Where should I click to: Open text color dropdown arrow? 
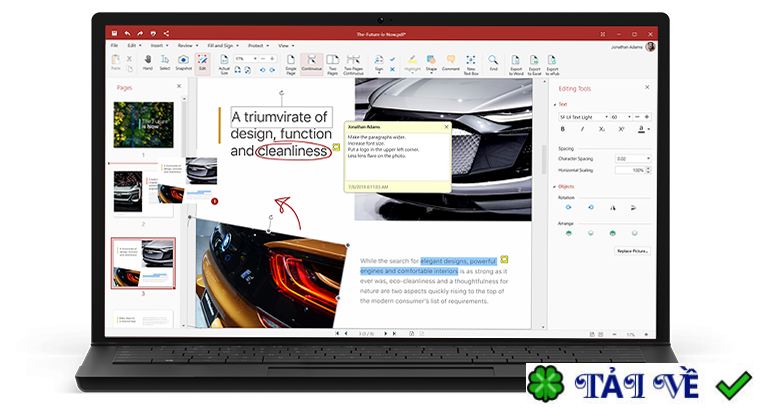649,129
